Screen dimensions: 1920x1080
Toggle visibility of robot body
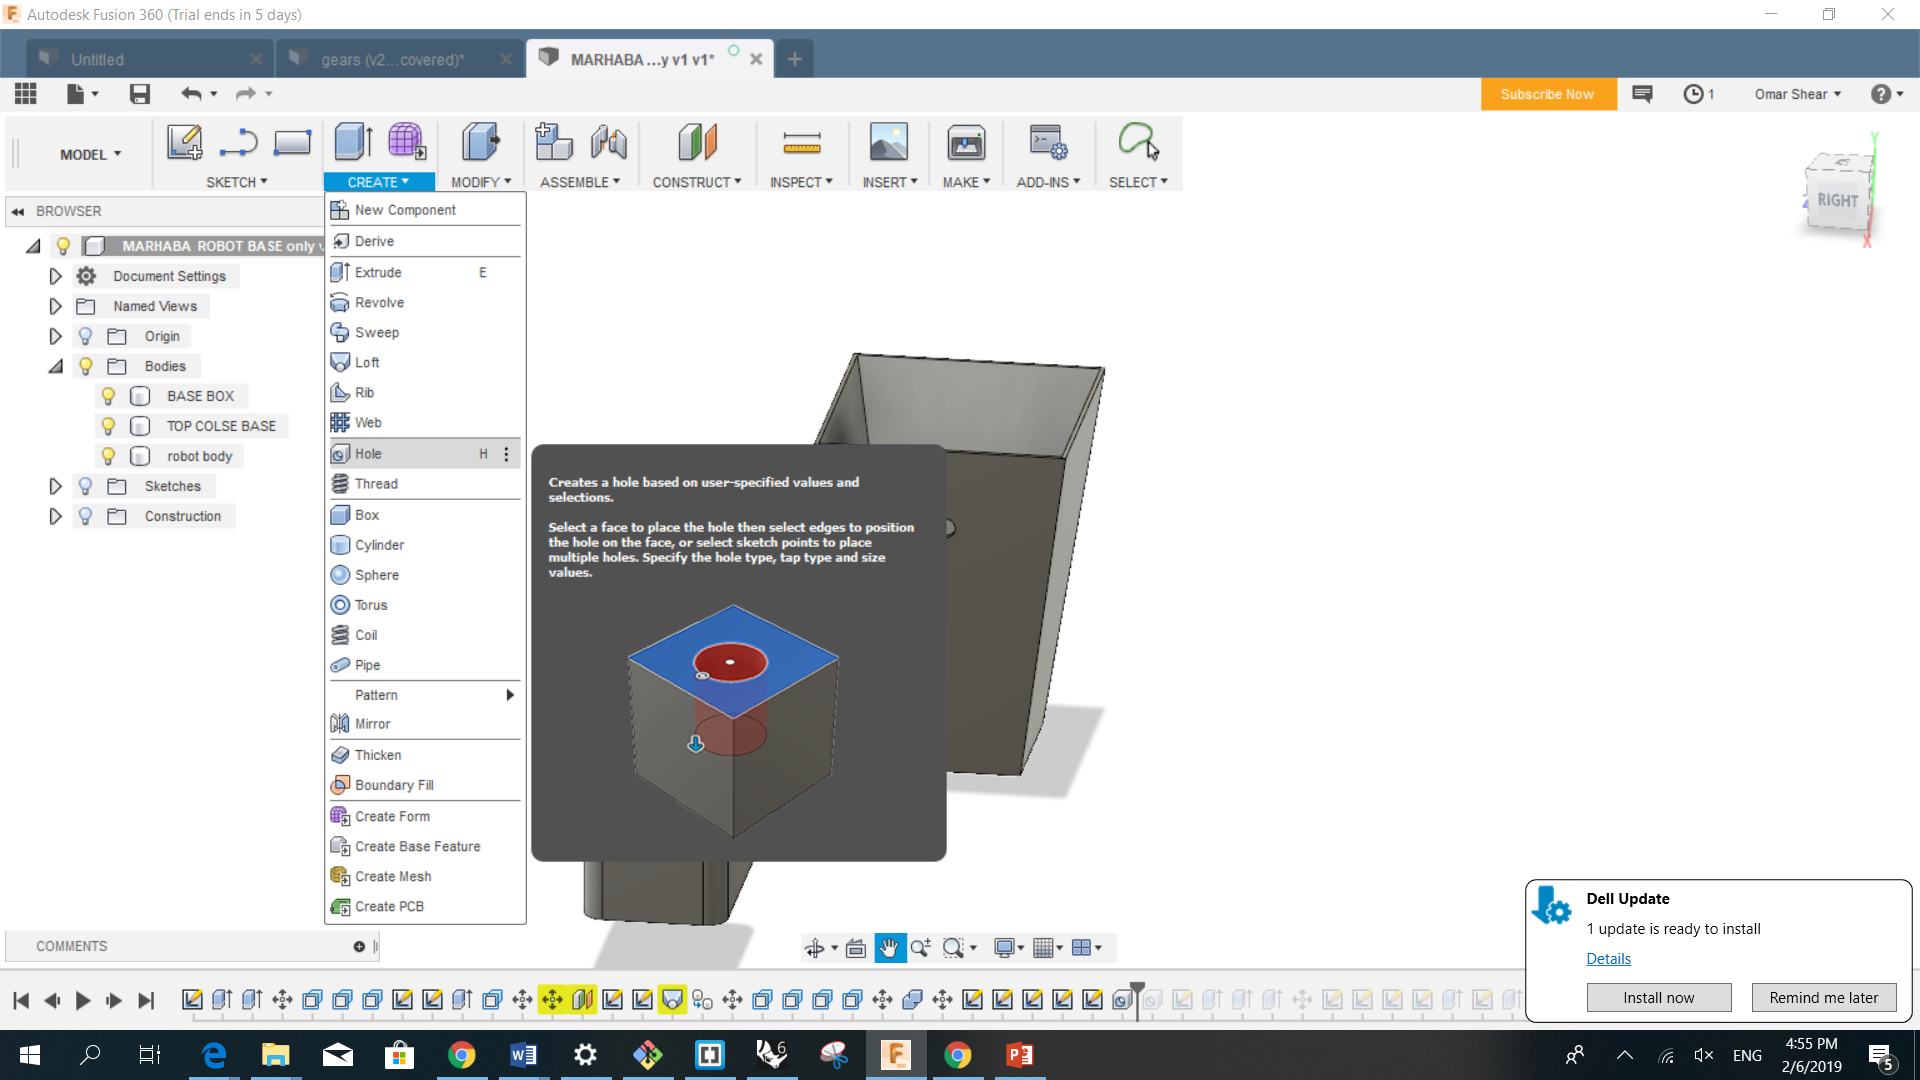pyautogui.click(x=108, y=456)
